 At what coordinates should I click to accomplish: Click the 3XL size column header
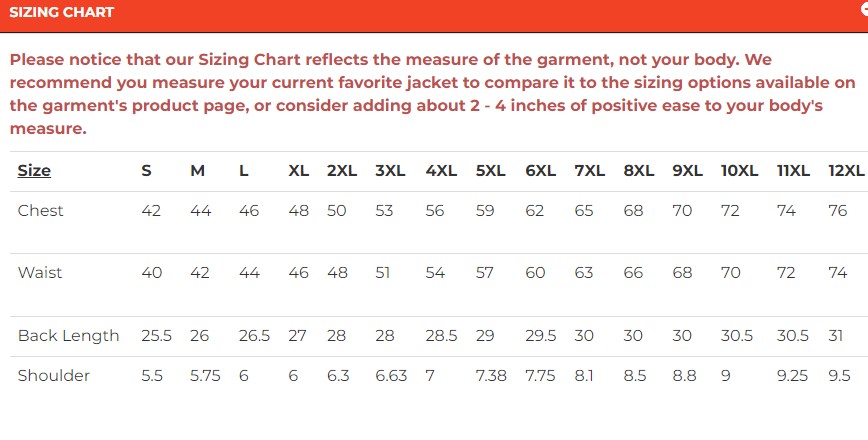[391, 171]
